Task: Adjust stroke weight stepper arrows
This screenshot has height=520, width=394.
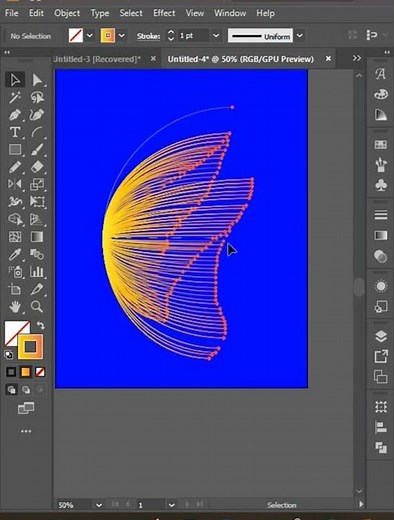Action: [171, 35]
